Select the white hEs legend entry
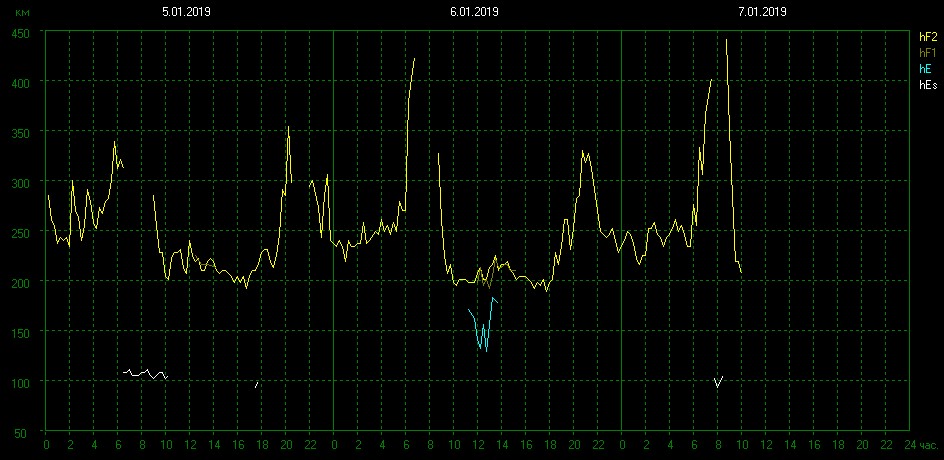 point(927,85)
